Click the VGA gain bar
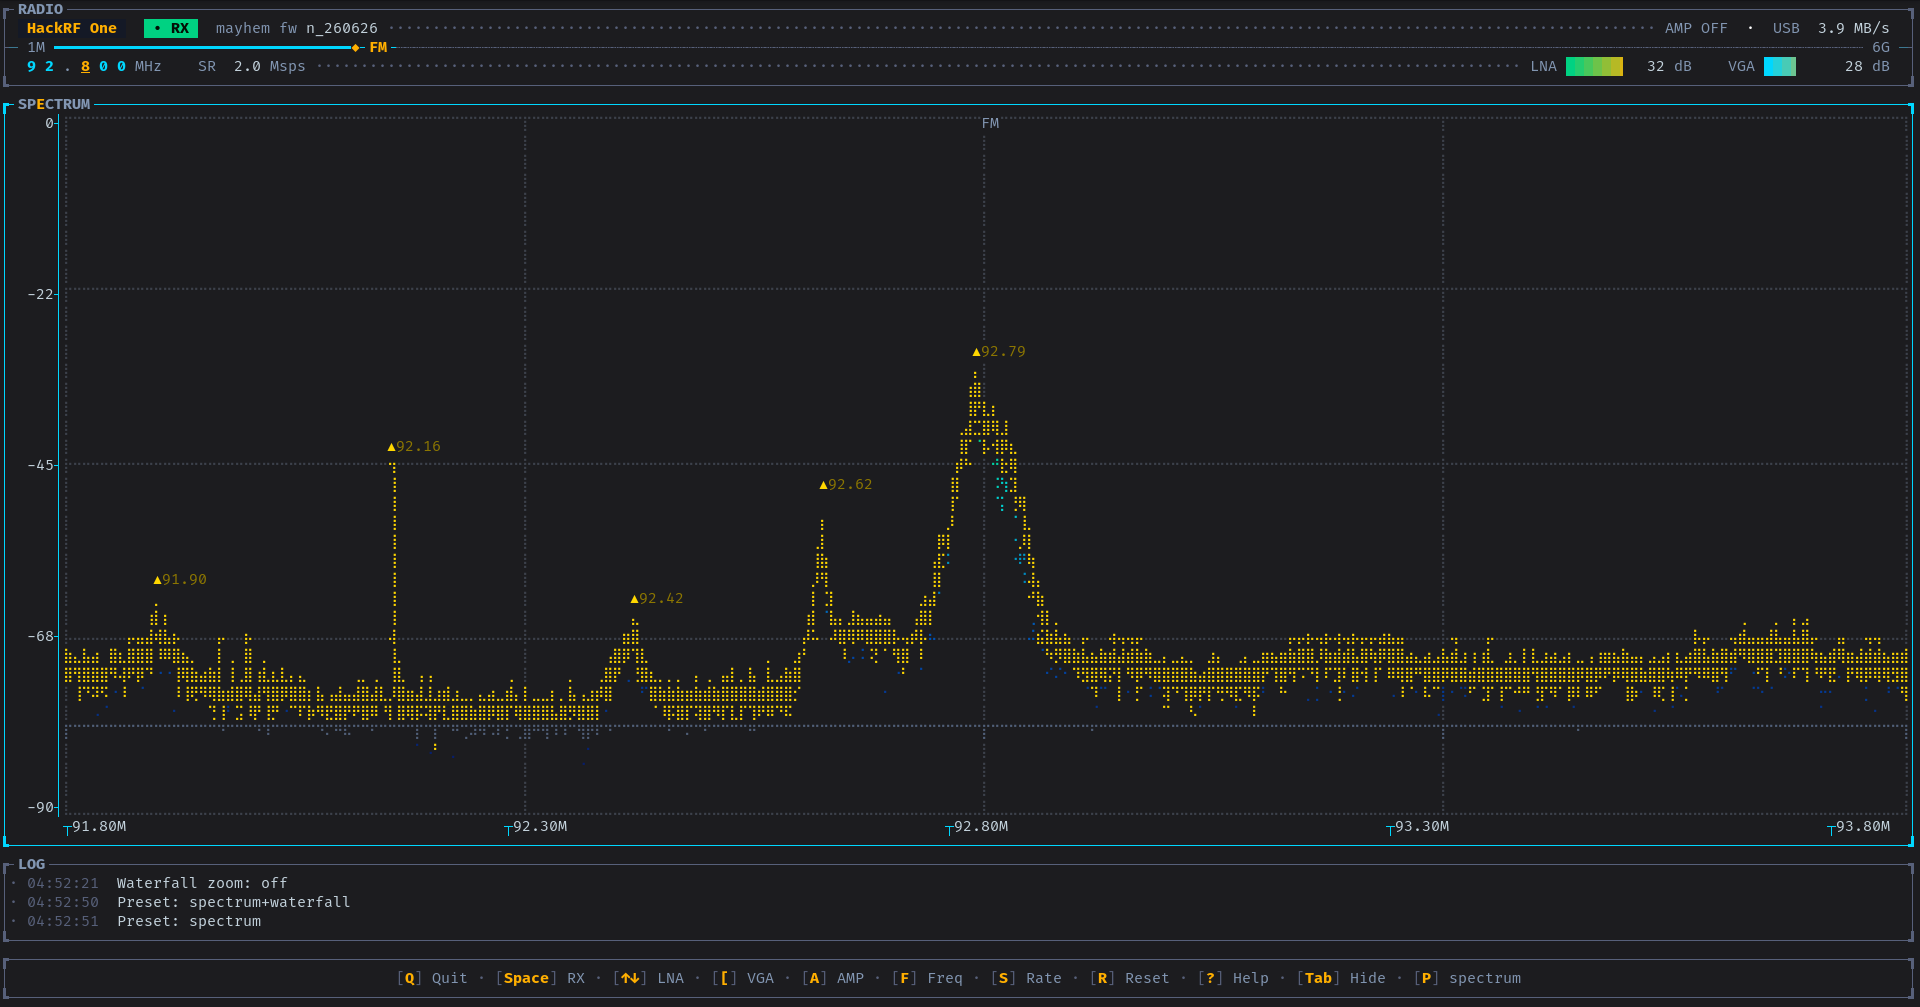This screenshot has height=1007, width=1920. 1780,67
